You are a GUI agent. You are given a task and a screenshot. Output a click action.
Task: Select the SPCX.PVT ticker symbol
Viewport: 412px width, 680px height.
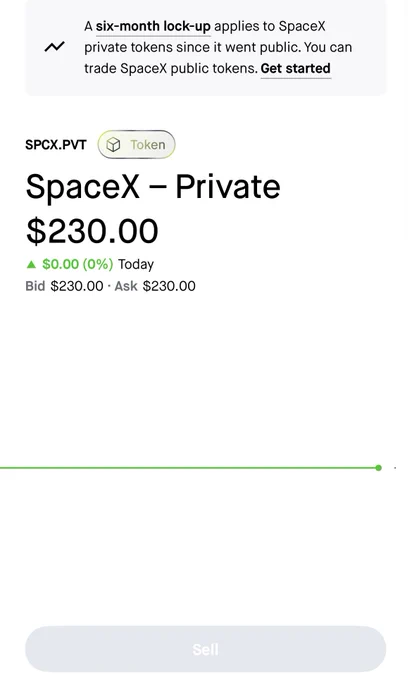pyautogui.click(x=56, y=144)
